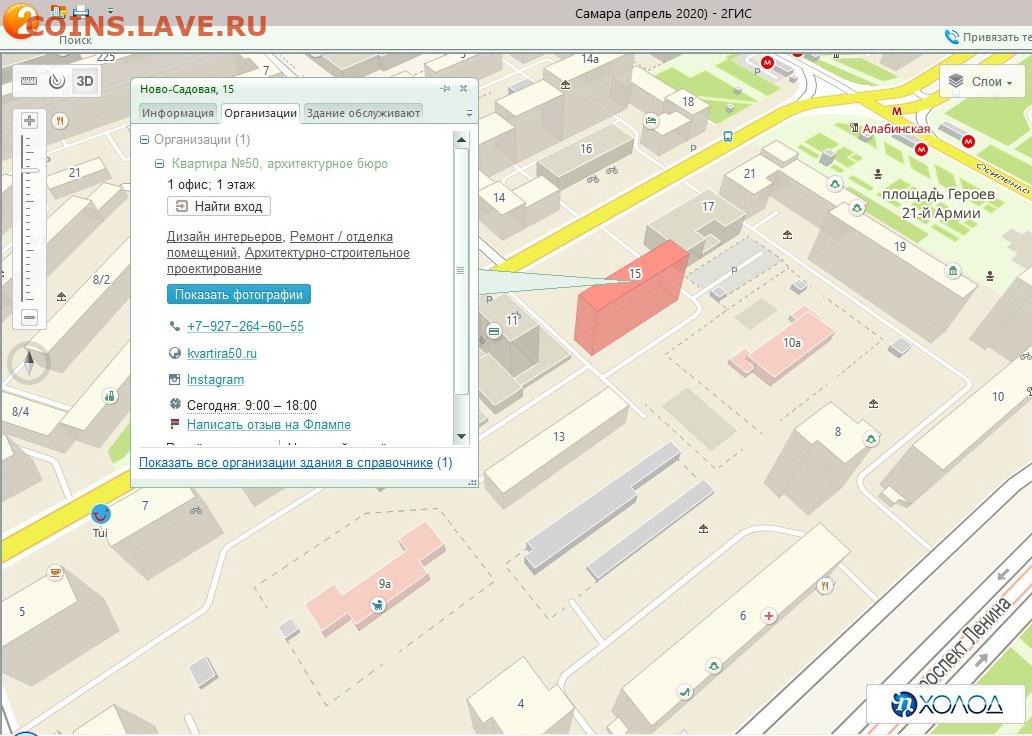Select the highlighted red building 15

tap(632, 298)
